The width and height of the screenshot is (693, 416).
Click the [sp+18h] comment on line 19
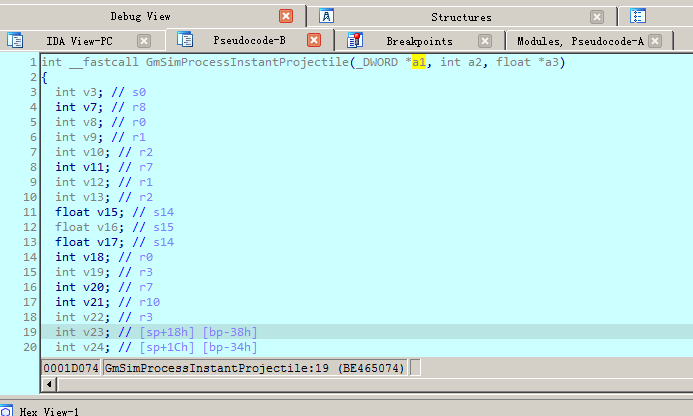[167, 332]
